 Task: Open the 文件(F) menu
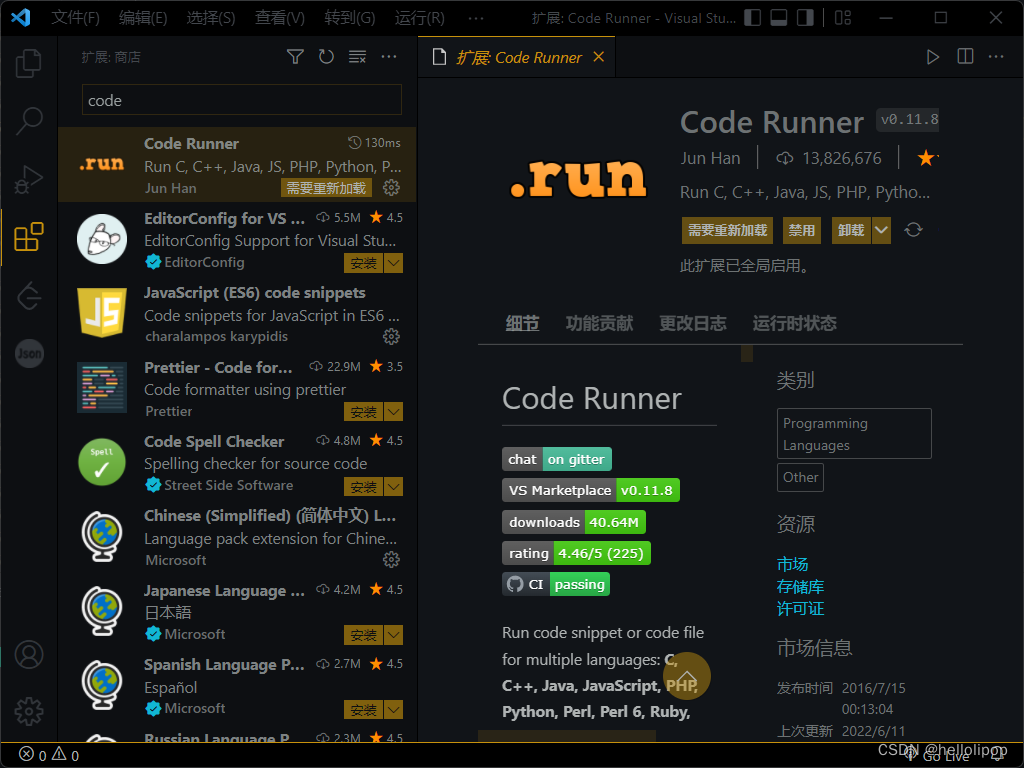click(x=75, y=18)
